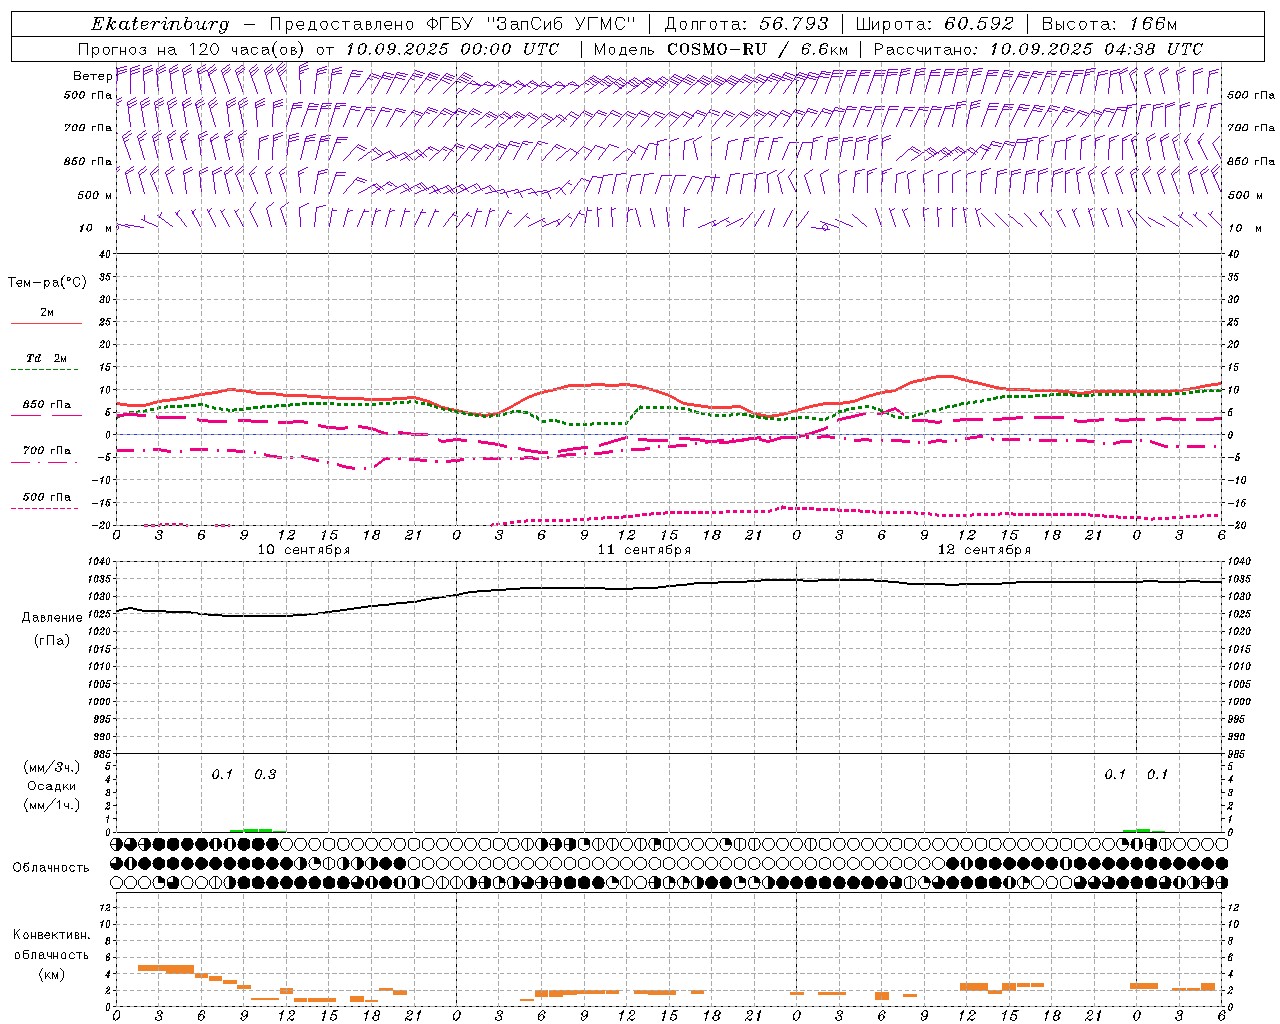1280x1024 pixels.
Task: Click the Ekaterinburg station title
Action: pyautogui.click(x=160, y=24)
